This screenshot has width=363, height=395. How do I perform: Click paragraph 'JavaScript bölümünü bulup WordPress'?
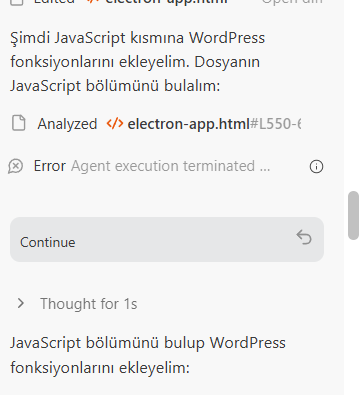pyautogui.click(x=148, y=355)
